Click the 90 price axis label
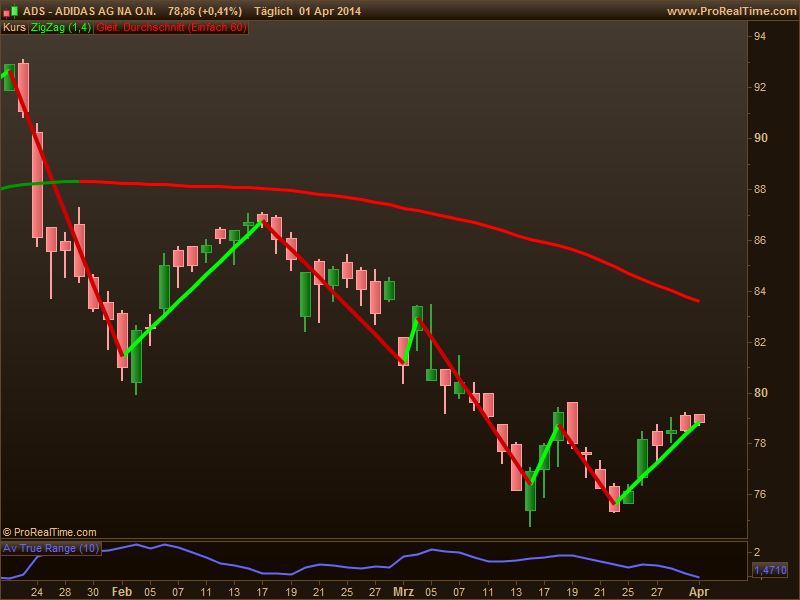This screenshot has width=800, height=600. [x=760, y=138]
